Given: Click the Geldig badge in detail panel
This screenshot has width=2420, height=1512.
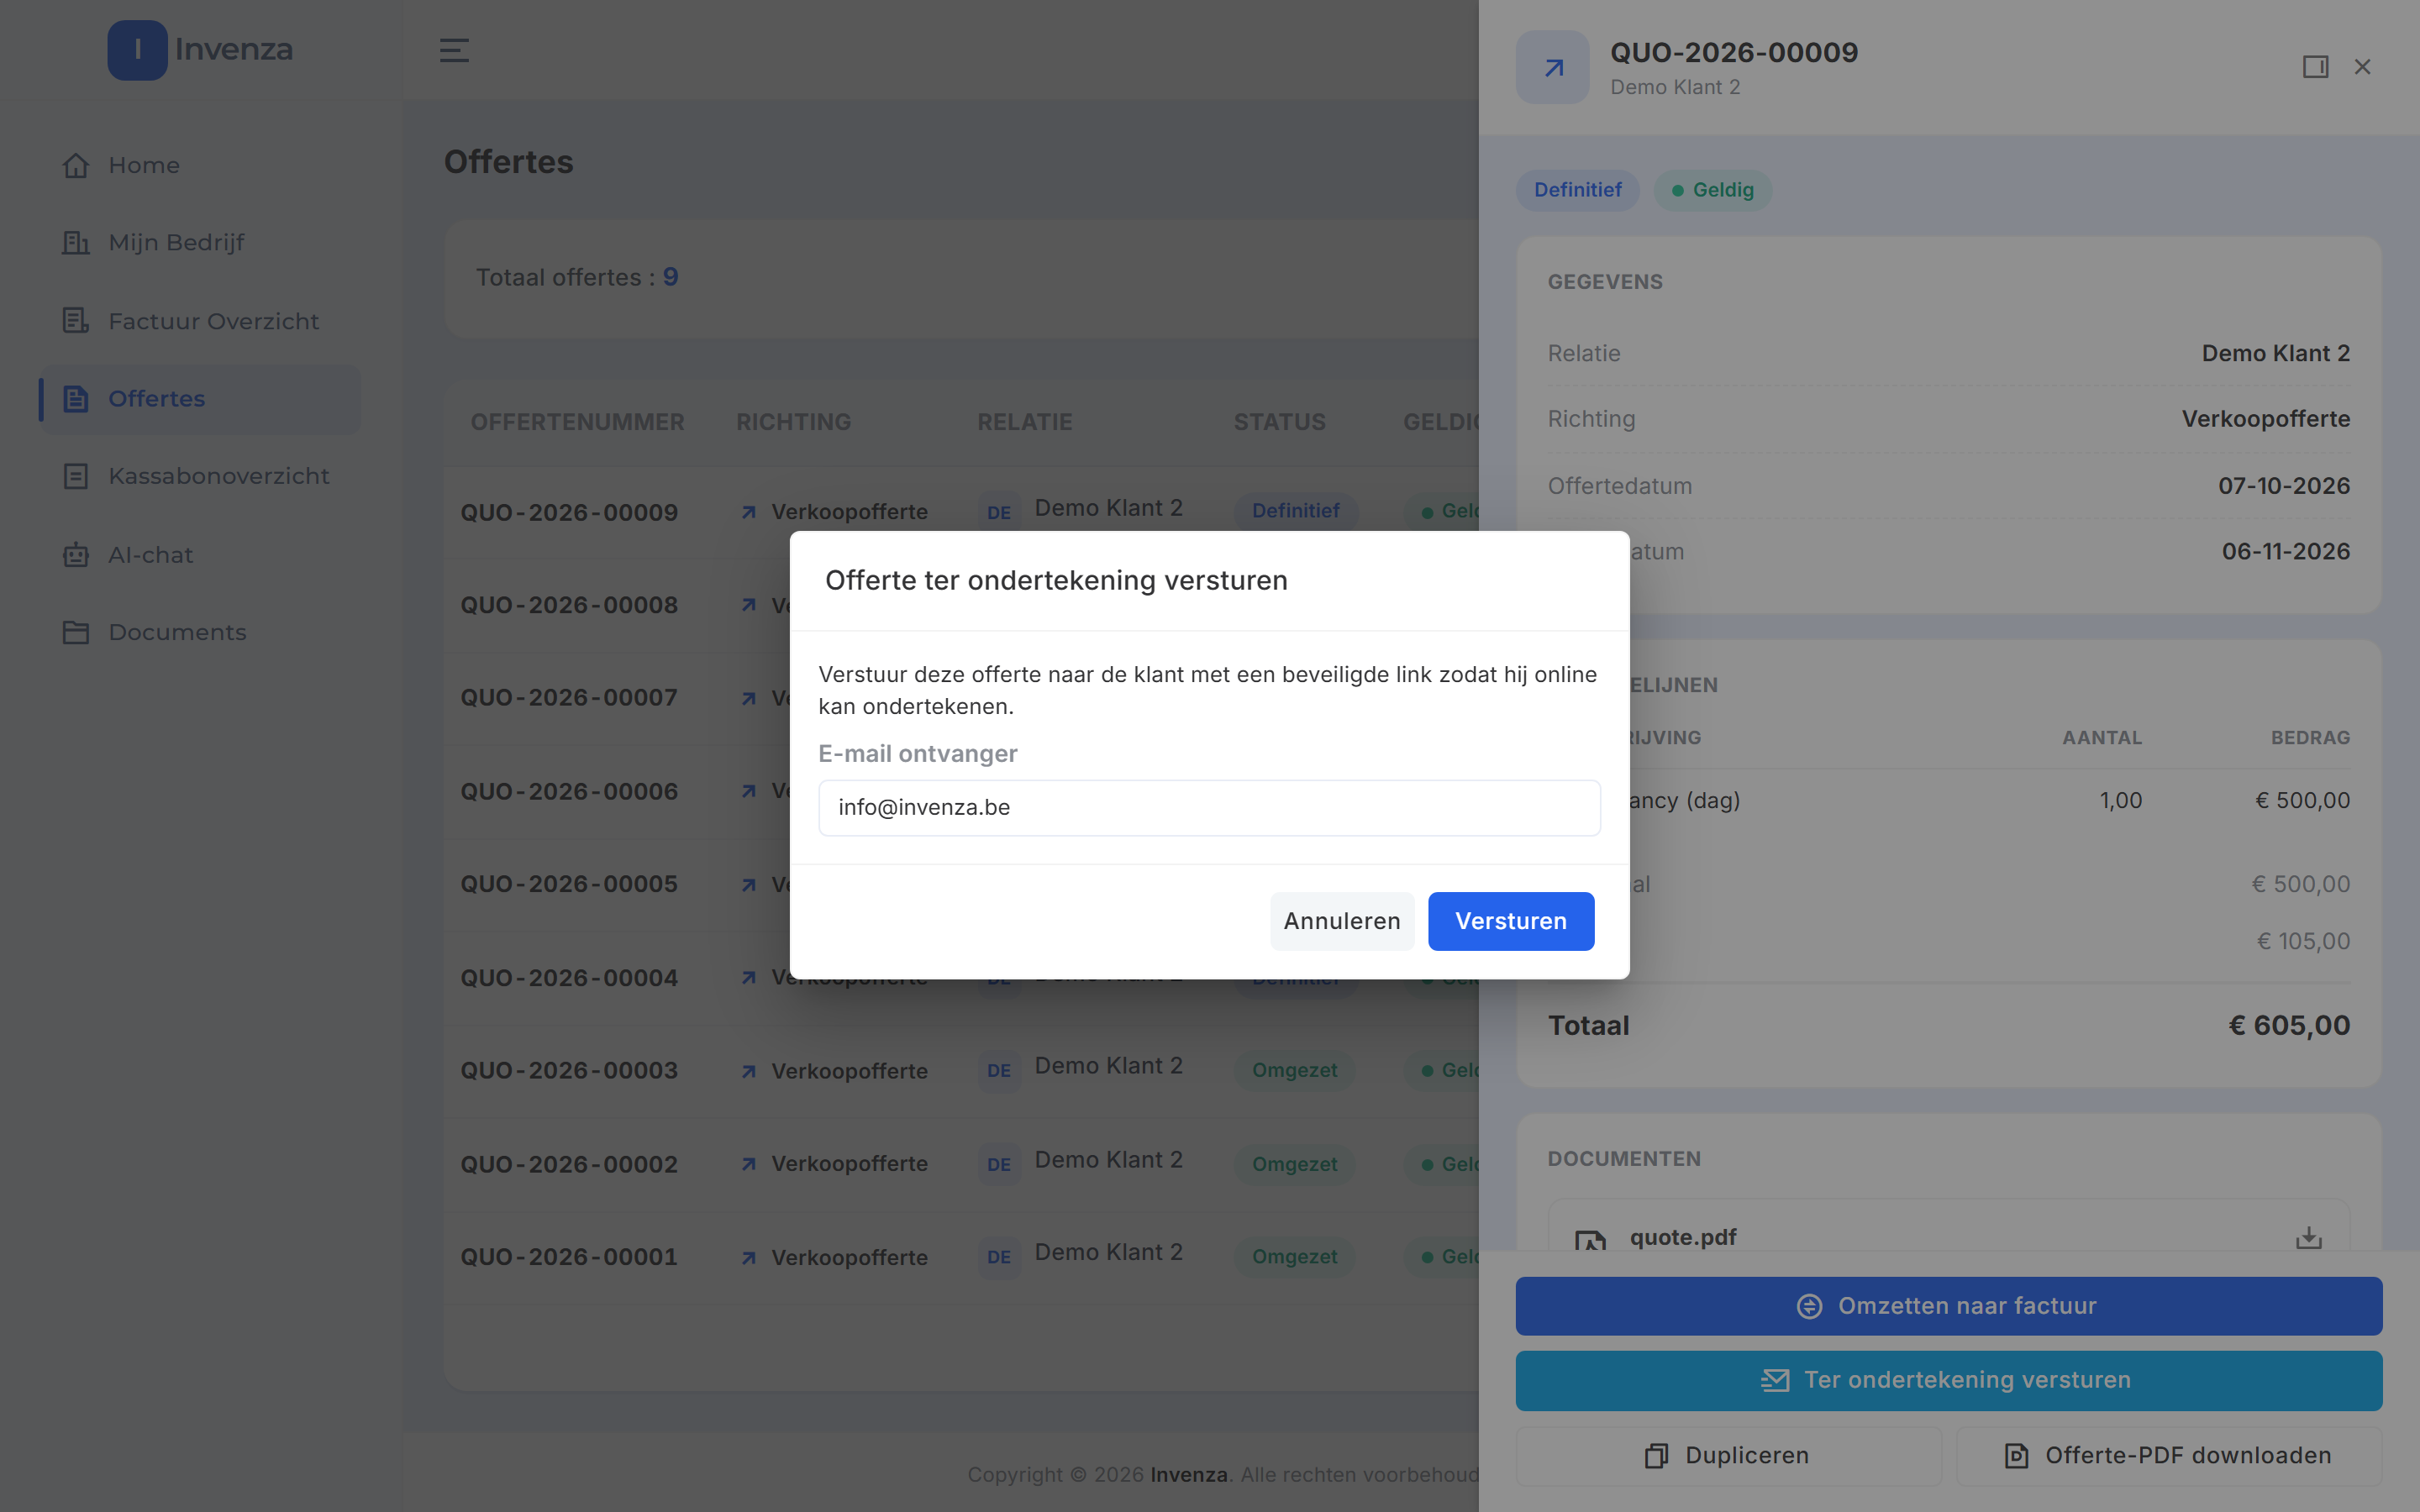Looking at the screenshot, I should (x=1712, y=190).
